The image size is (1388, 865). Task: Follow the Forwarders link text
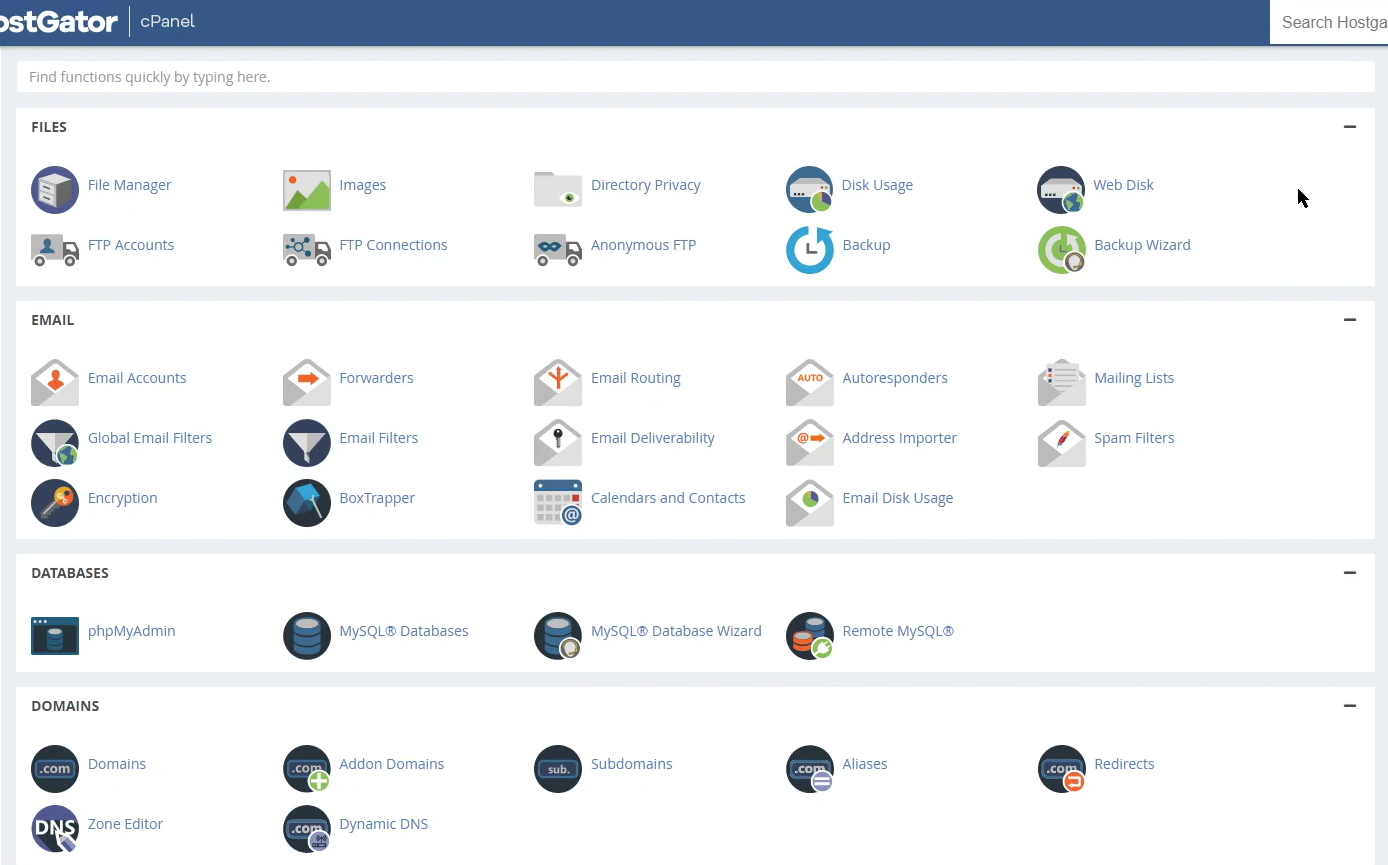click(376, 378)
